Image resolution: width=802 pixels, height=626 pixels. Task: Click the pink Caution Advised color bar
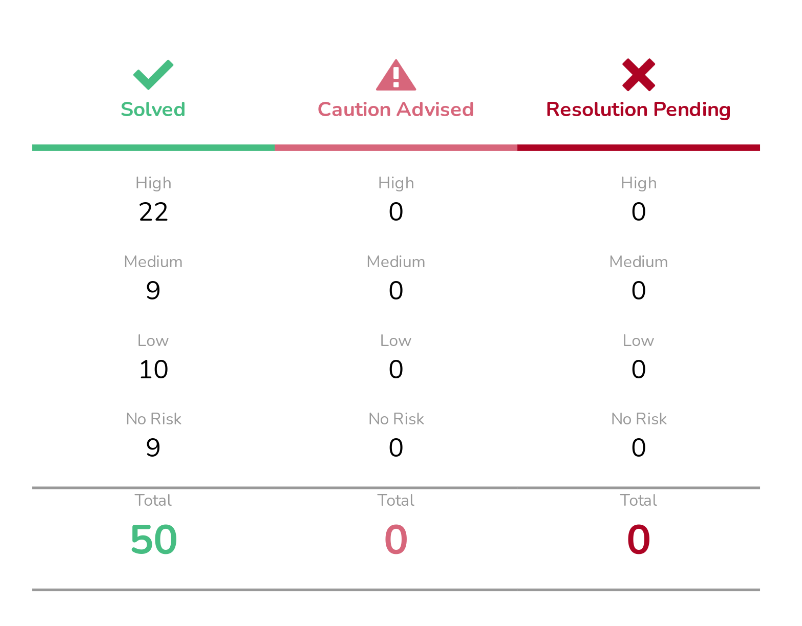click(x=396, y=148)
